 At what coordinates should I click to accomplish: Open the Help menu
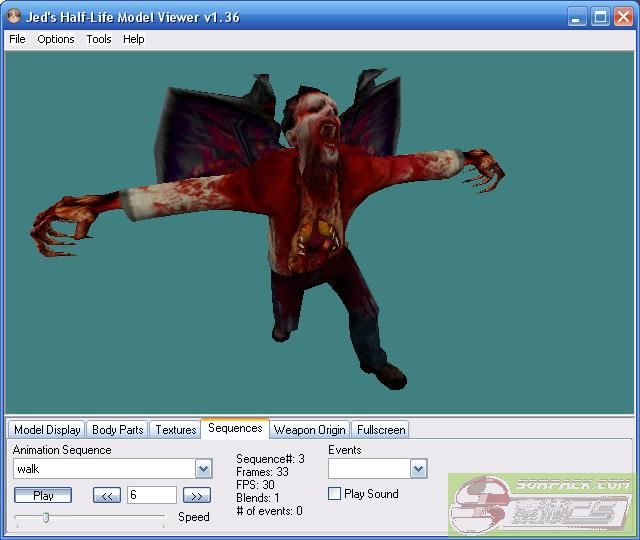click(x=134, y=39)
